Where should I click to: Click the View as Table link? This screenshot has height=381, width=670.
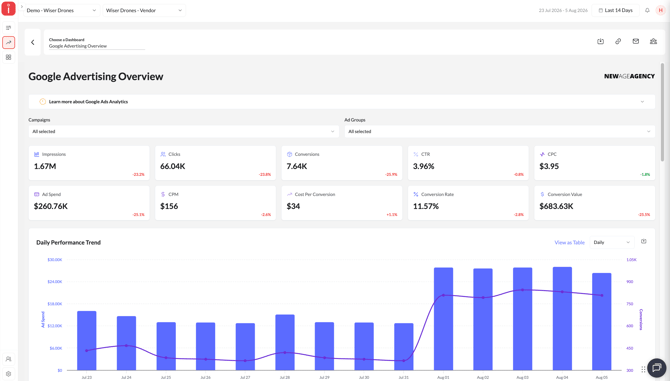pyautogui.click(x=569, y=242)
